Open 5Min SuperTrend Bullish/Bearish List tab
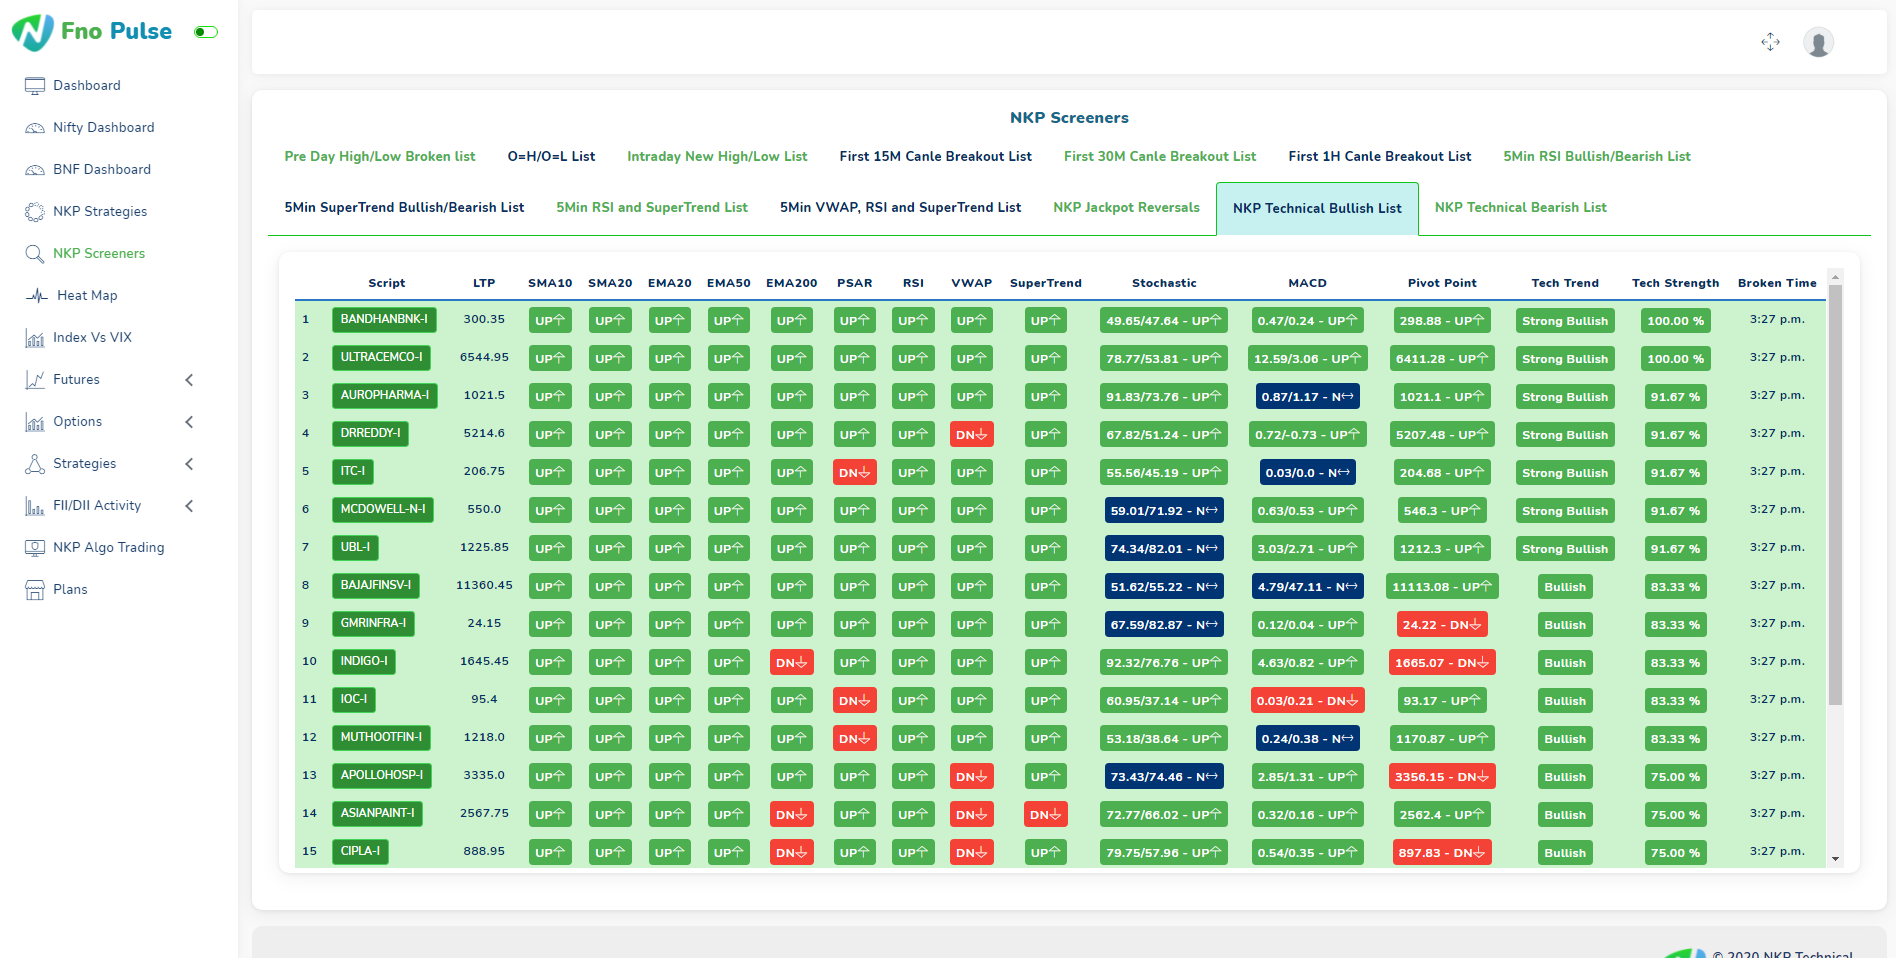The height and width of the screenshot is (958, 1896). 404,207
